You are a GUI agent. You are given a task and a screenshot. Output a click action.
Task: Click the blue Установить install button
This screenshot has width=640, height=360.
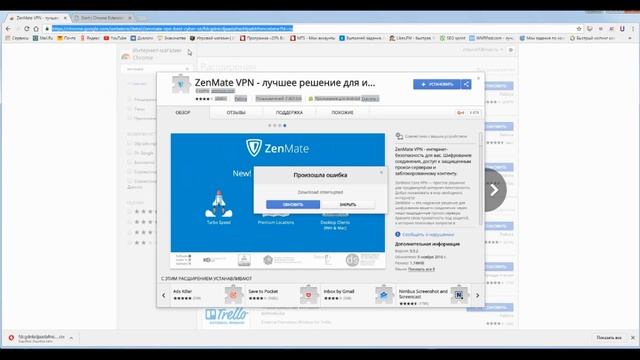(x=437, y=84)
